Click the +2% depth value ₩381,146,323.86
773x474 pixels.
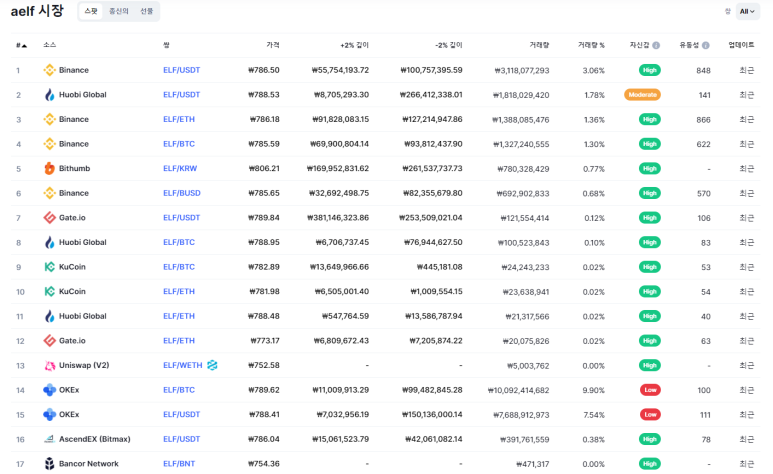[x=338, y=218]
